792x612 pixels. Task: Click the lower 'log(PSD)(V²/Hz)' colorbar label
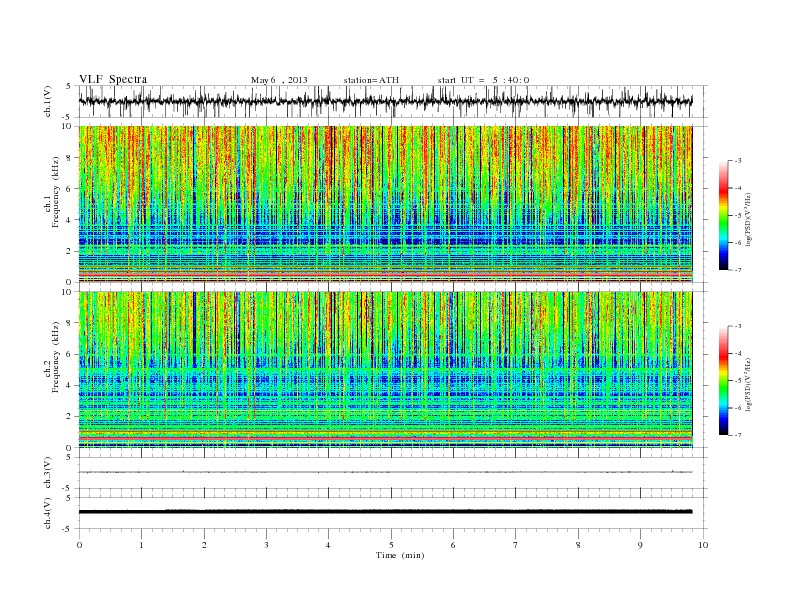point(749,384)
